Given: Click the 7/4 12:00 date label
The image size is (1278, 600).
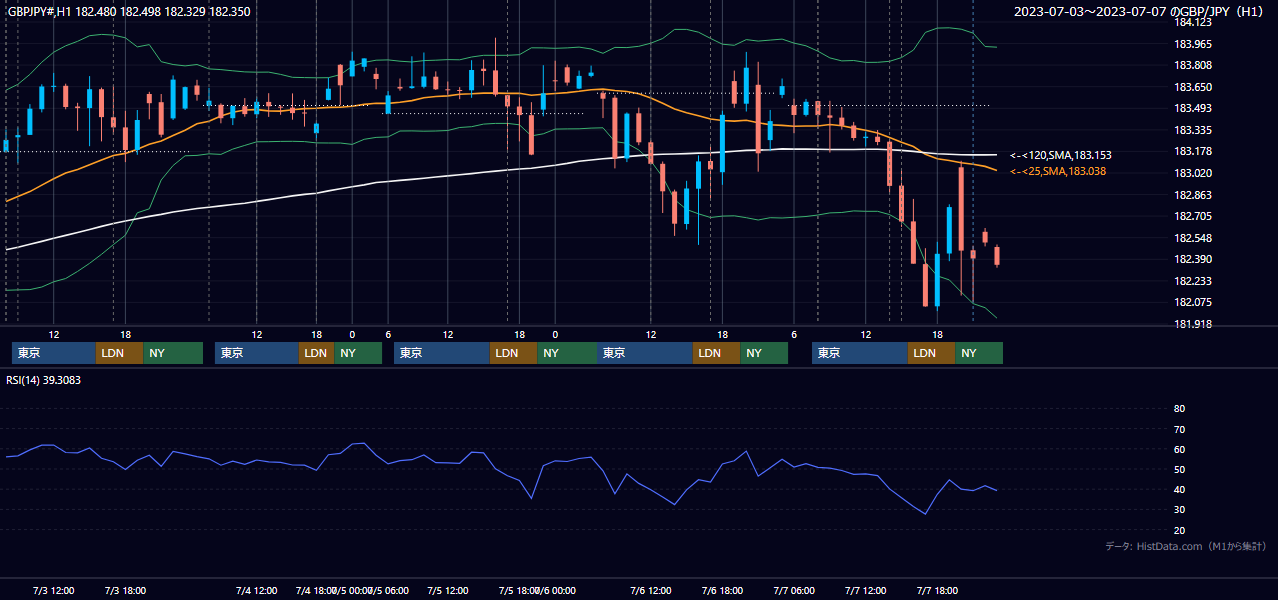Looking at the screenshot, I should click(256, 591).
